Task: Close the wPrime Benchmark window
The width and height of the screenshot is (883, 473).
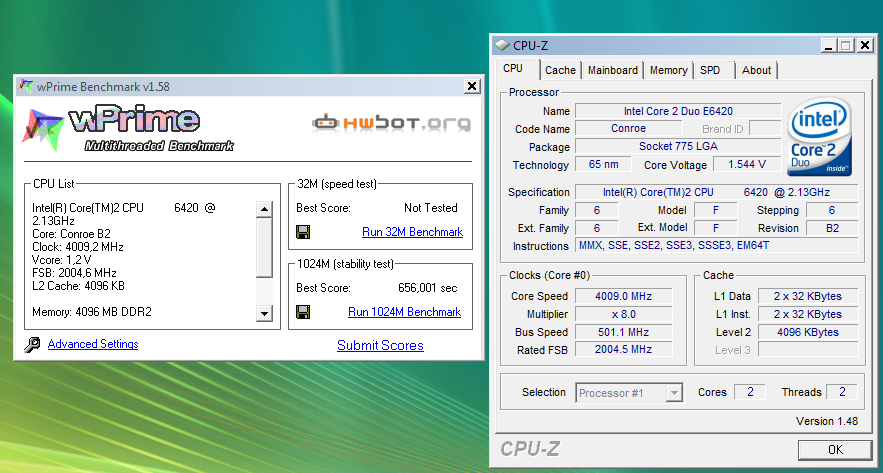Action: pyautogui.click(x=472, y=86)
